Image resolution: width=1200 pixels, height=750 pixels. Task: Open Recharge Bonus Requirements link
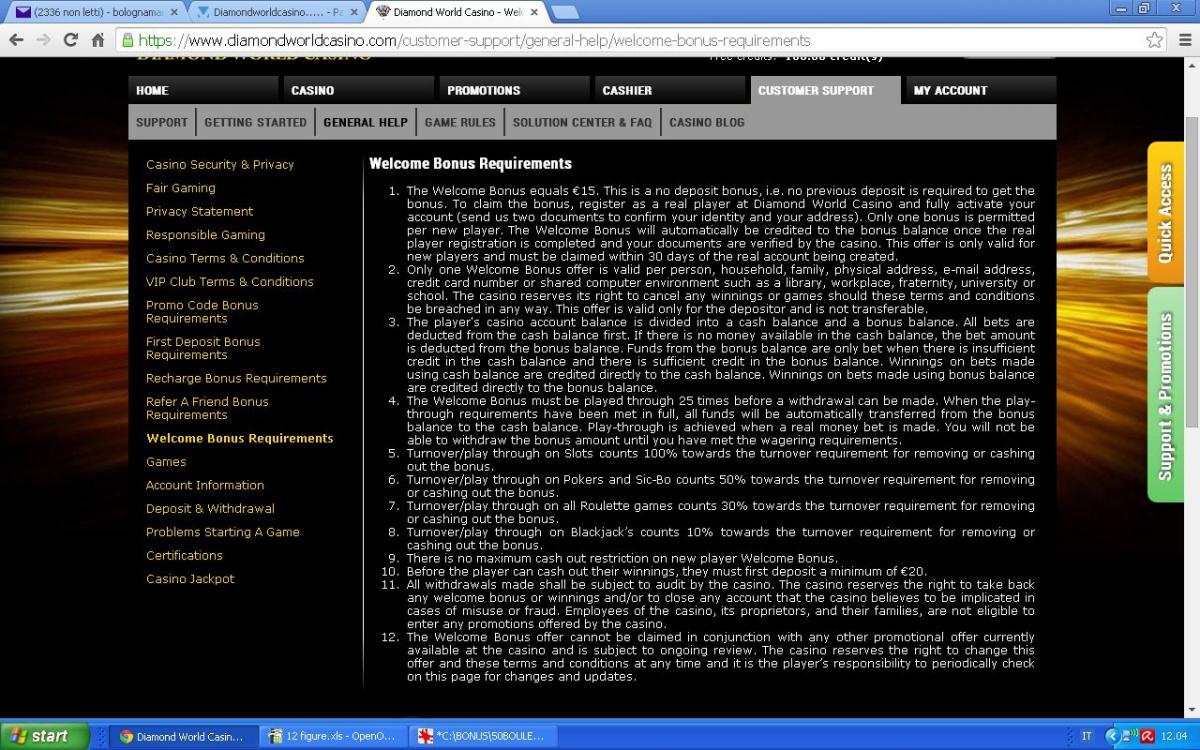click(x=236, y=378)
